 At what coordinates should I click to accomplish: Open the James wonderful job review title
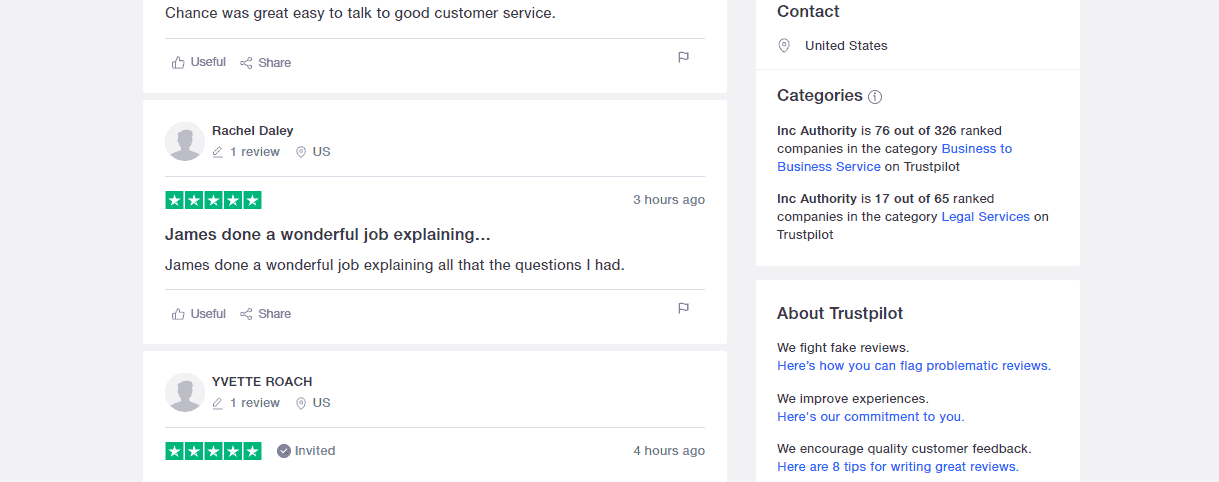pyautogui.click(x=328, y=234)
